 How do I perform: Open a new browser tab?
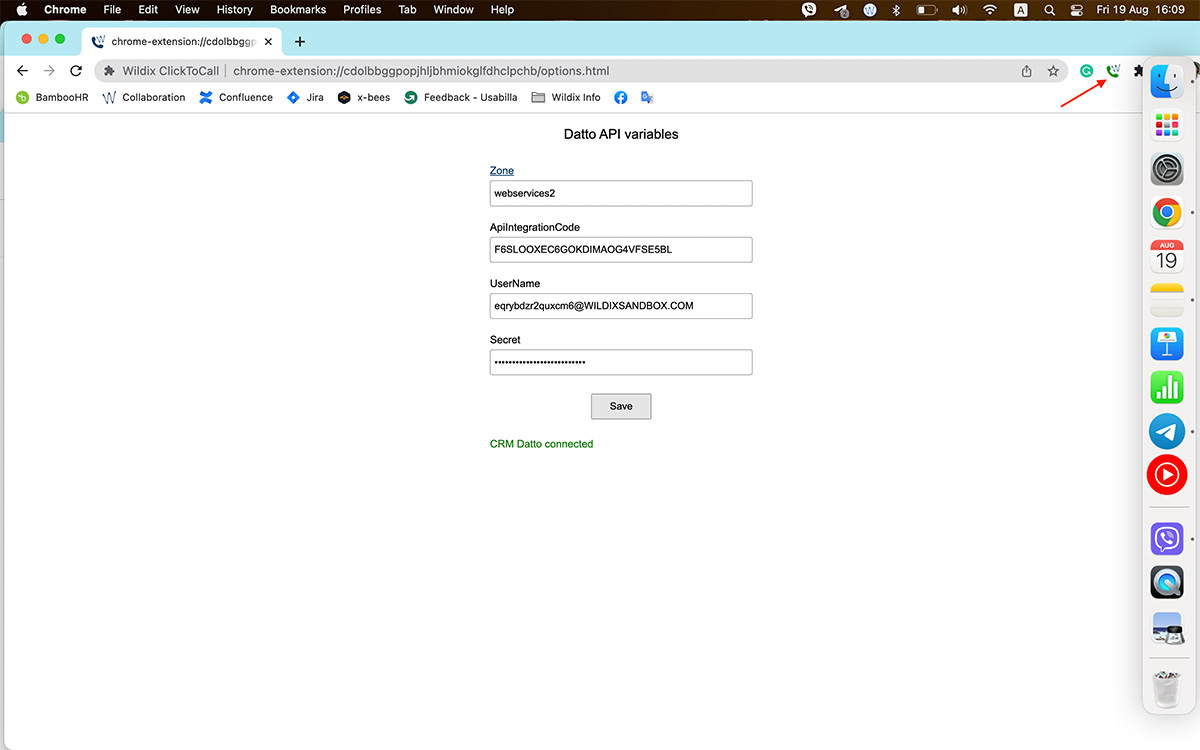point(300,42)
